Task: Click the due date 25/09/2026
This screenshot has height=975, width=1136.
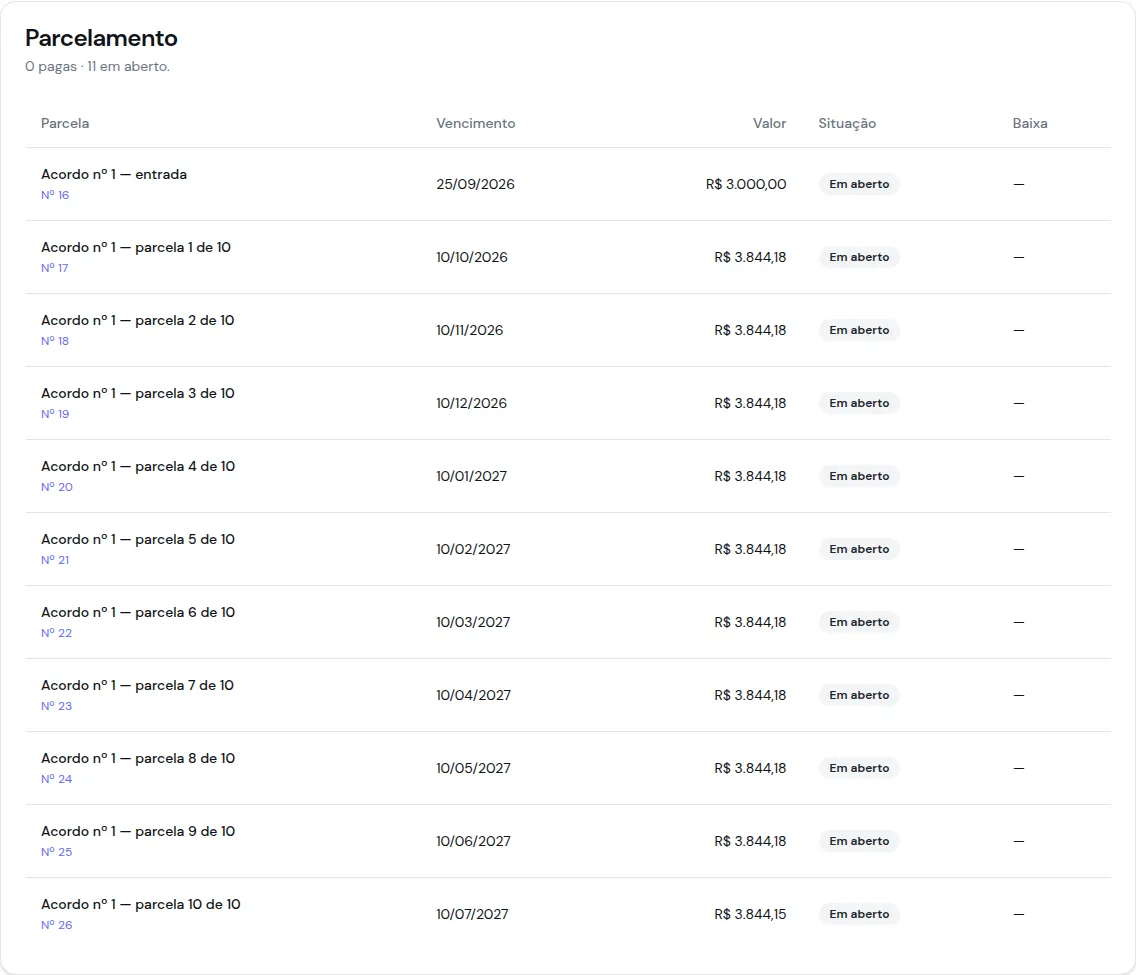Action: [475, 185]
